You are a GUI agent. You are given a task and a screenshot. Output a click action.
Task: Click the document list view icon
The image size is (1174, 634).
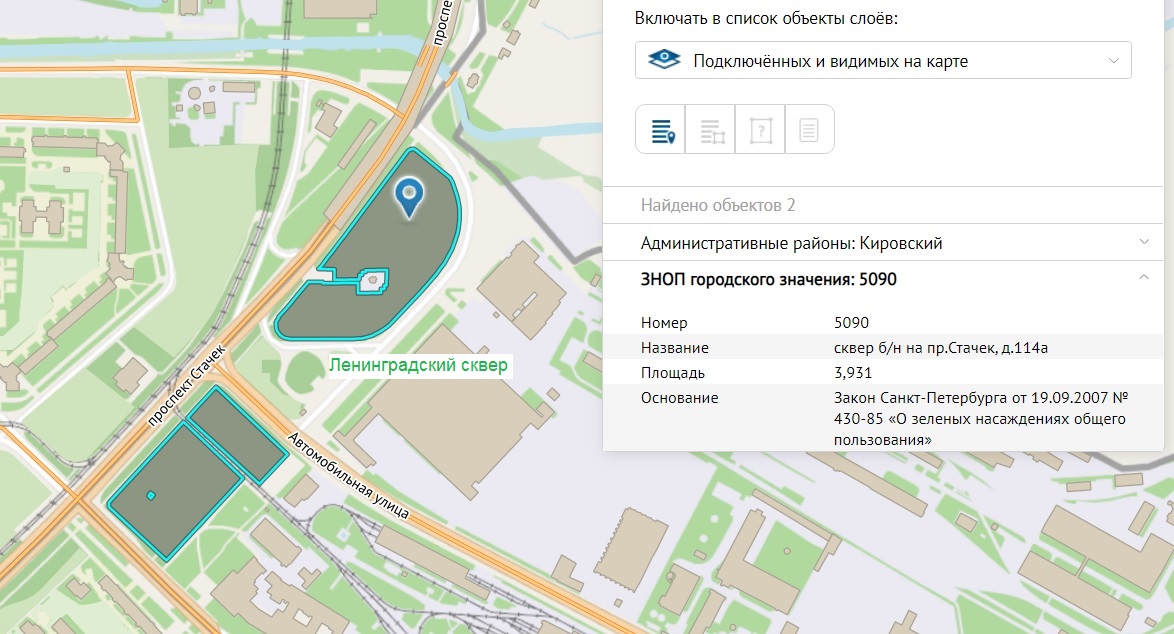pos(809,130)
